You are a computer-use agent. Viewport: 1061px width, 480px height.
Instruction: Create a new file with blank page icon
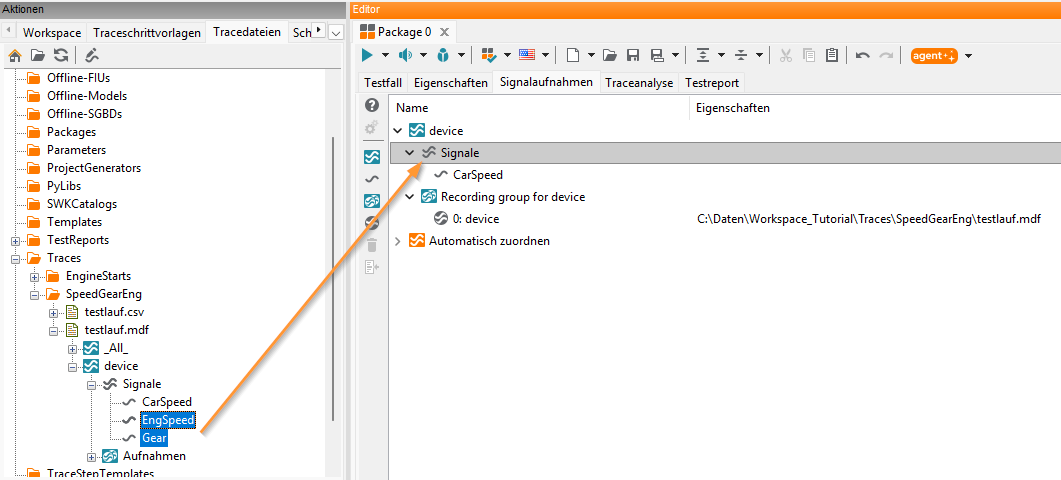pyautogui.click(x=573, y=56)
